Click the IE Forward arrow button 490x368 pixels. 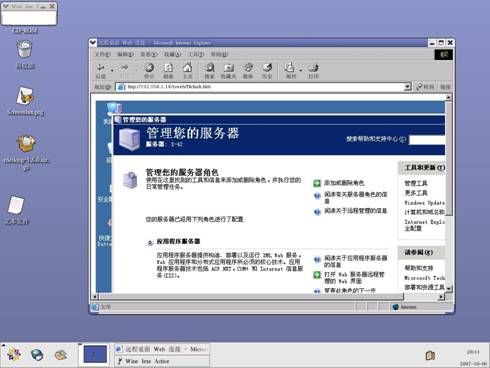click(125, 68)
